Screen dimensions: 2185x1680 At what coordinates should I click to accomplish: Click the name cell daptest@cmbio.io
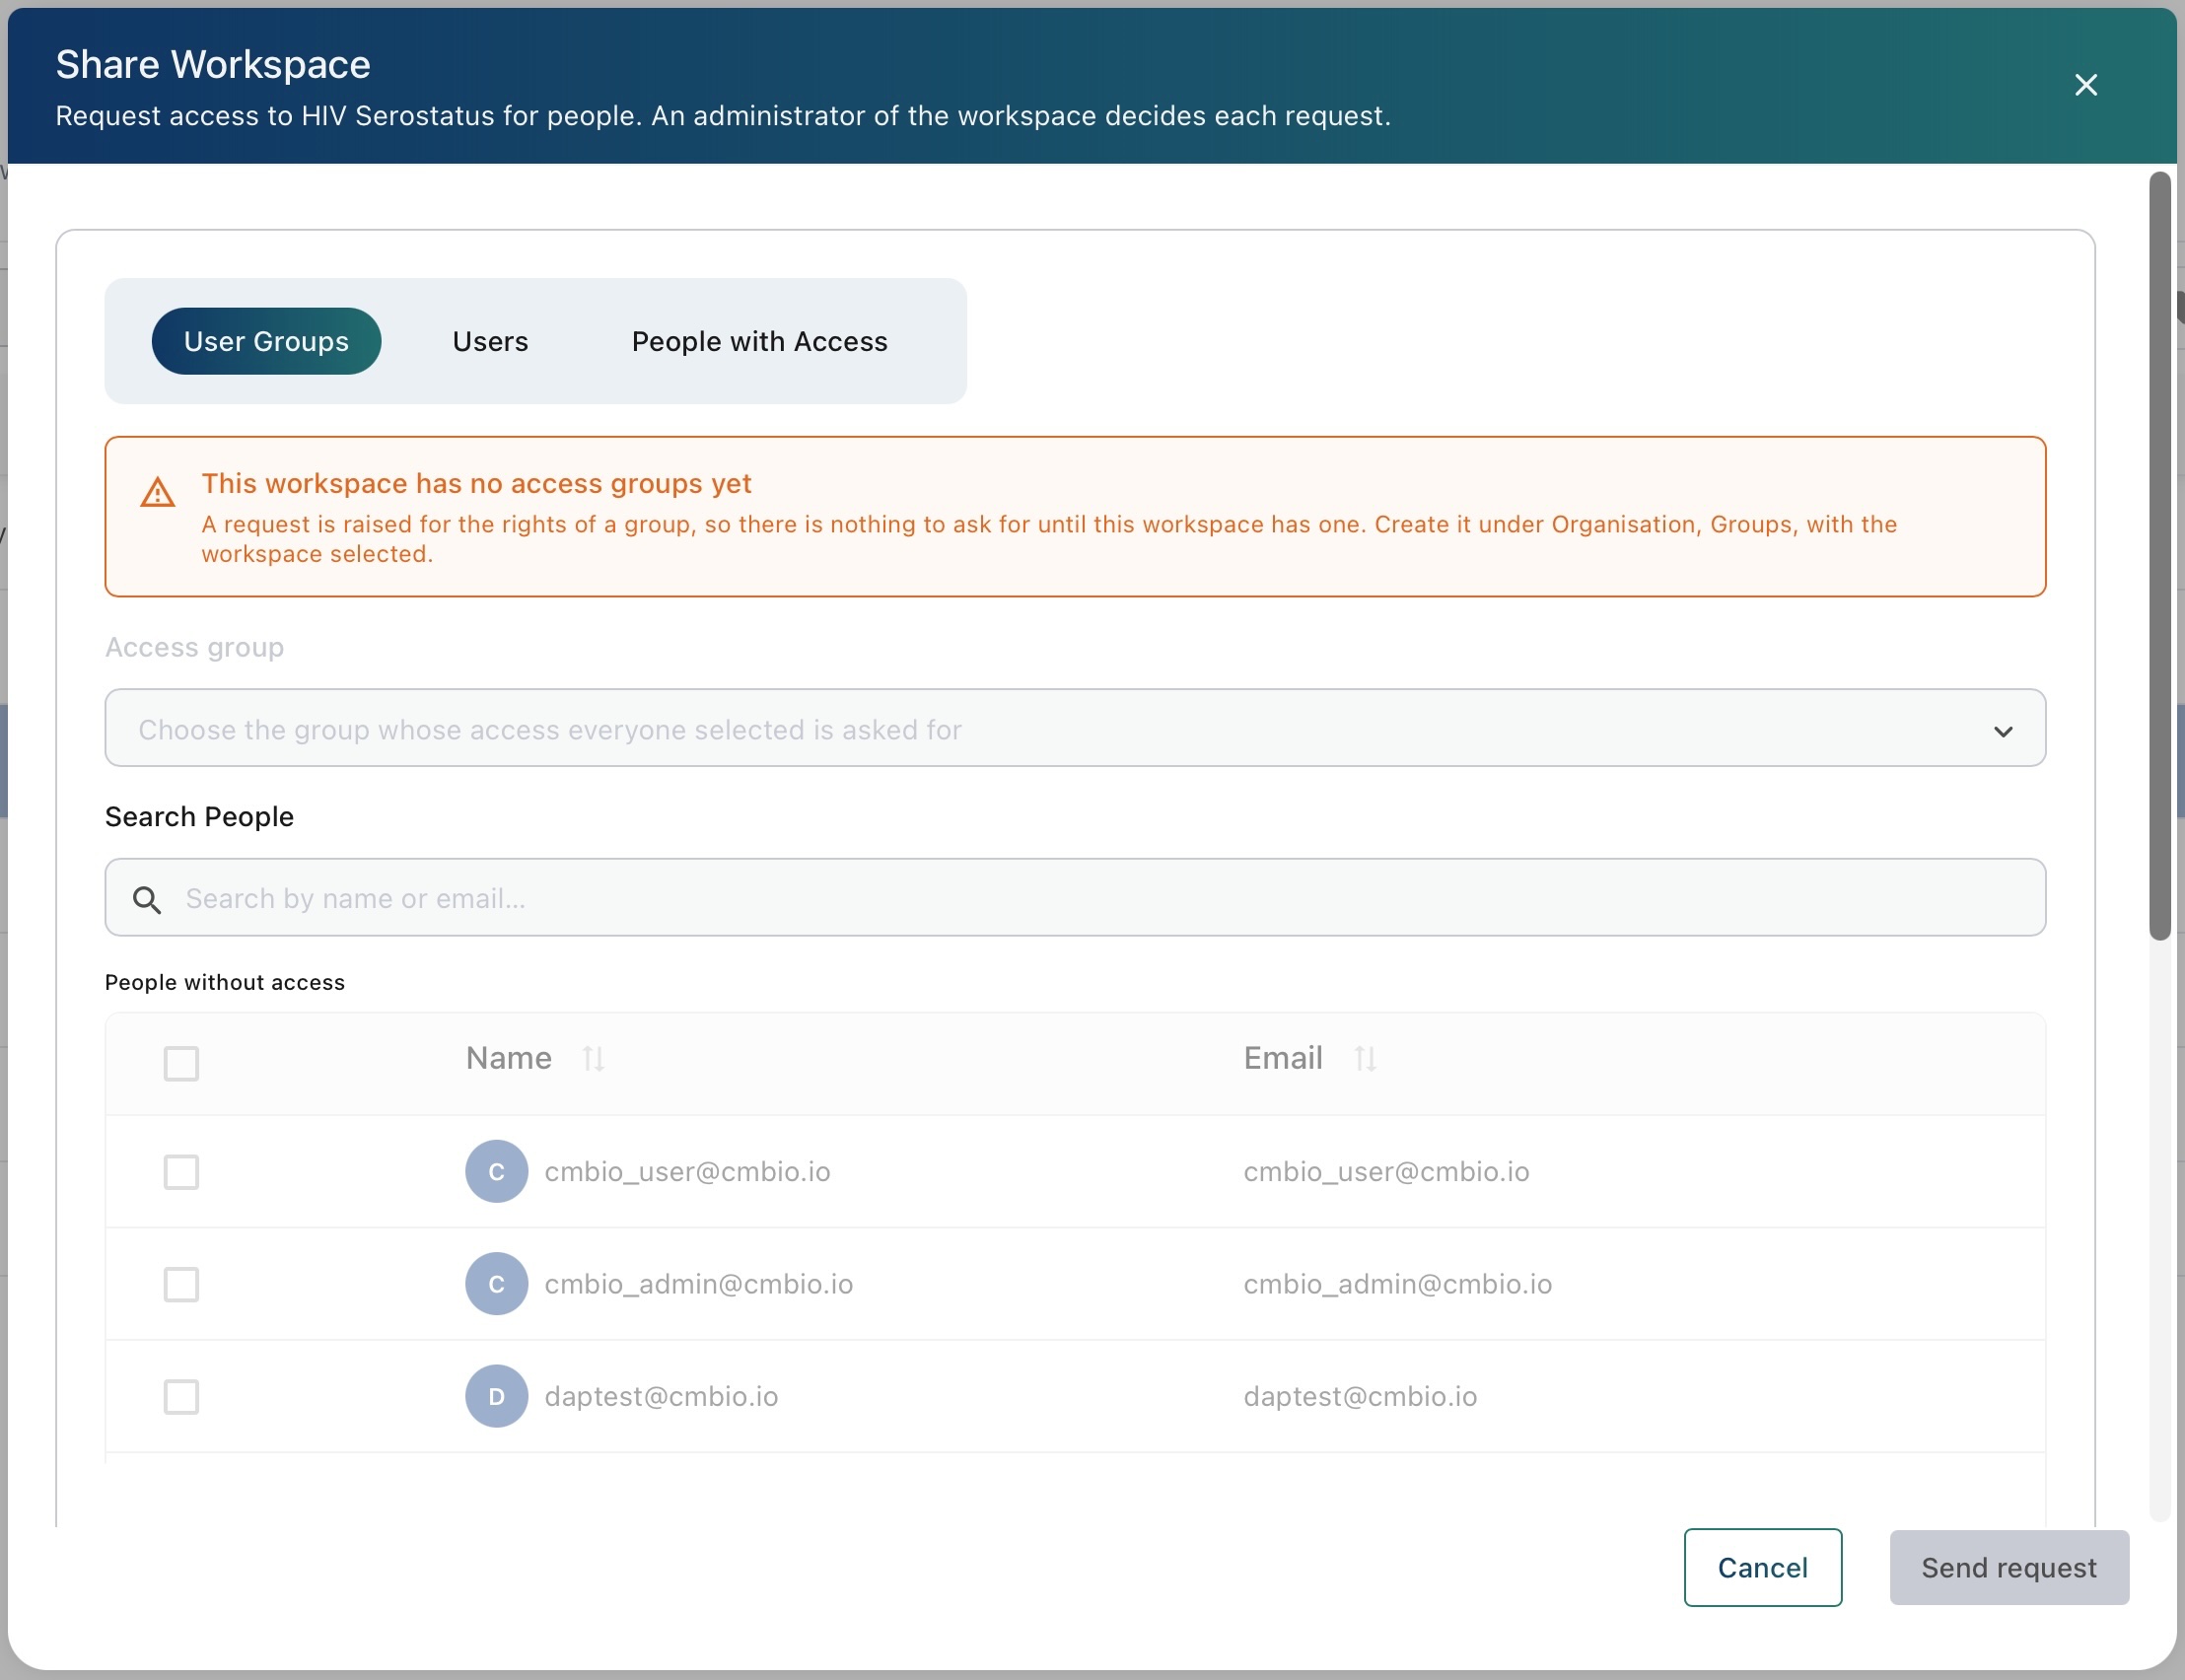click(x=661, y=1396)
